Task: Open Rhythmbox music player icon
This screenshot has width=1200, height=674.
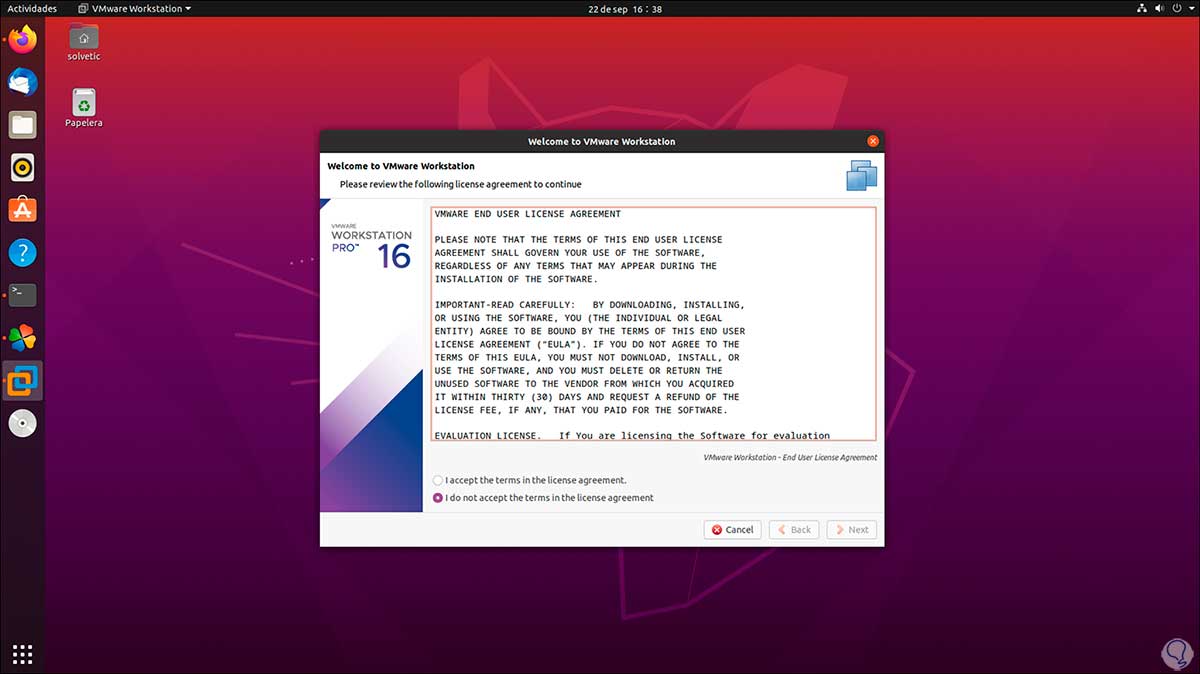Action: [x=22, y=167]
